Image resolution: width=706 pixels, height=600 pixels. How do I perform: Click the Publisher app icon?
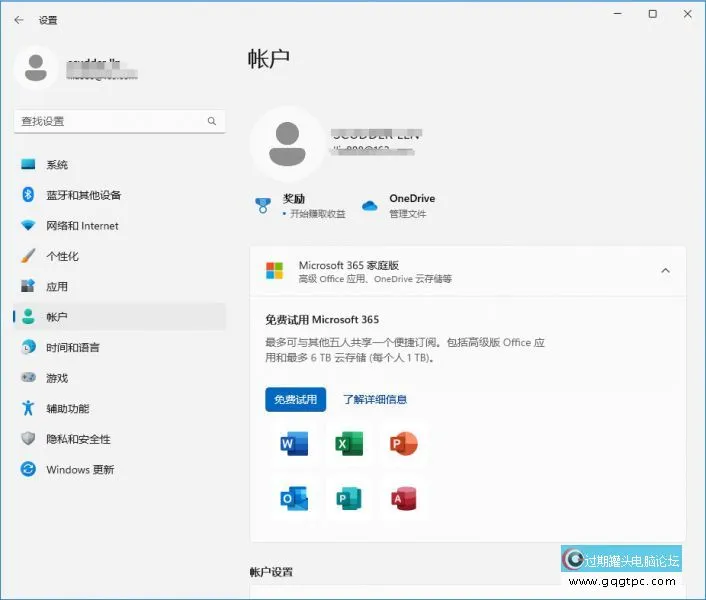(349, 498)
